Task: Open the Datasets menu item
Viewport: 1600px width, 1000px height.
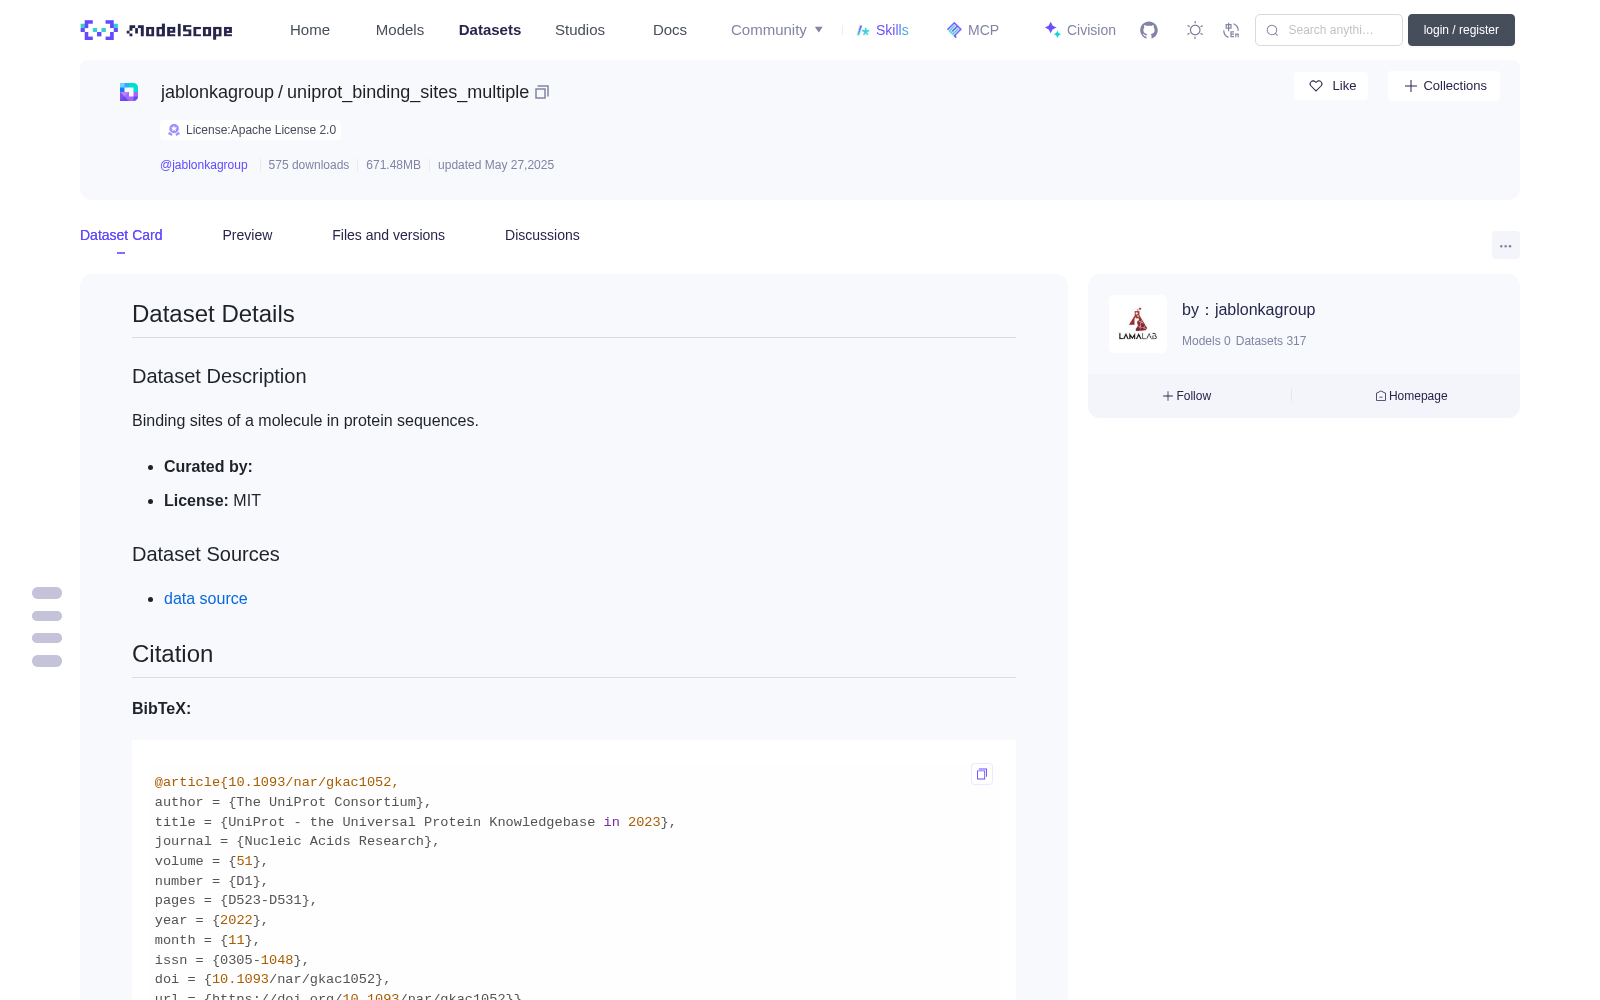Action: click(490, 30)
